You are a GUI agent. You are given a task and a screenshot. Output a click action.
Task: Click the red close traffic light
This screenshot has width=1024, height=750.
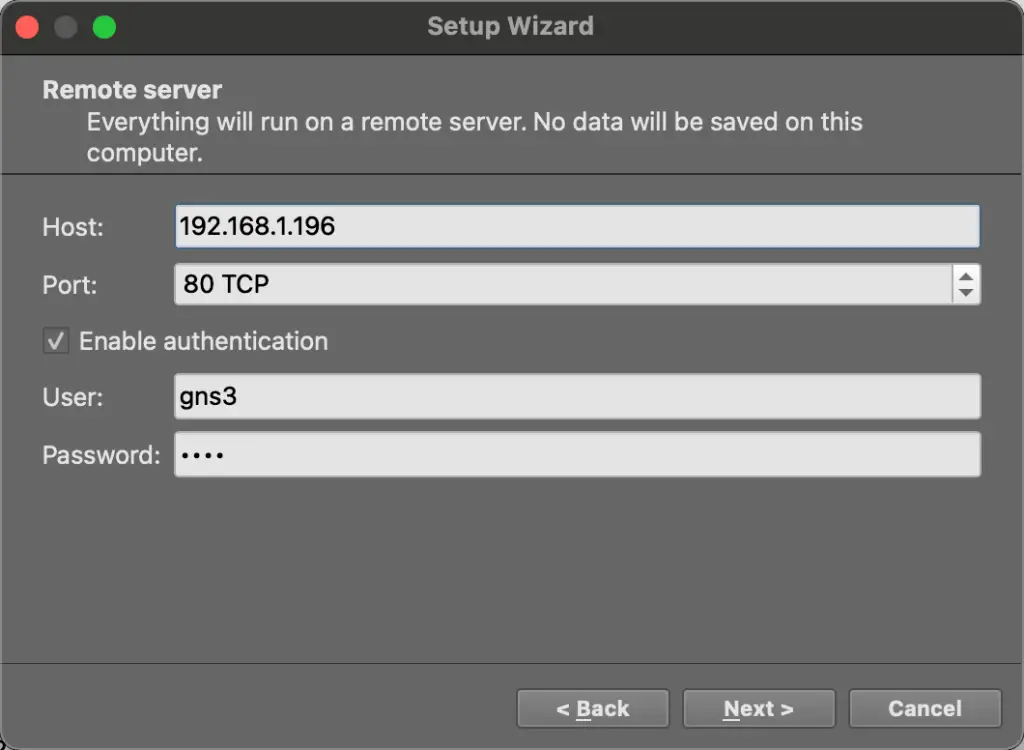[x=26, y=27]
